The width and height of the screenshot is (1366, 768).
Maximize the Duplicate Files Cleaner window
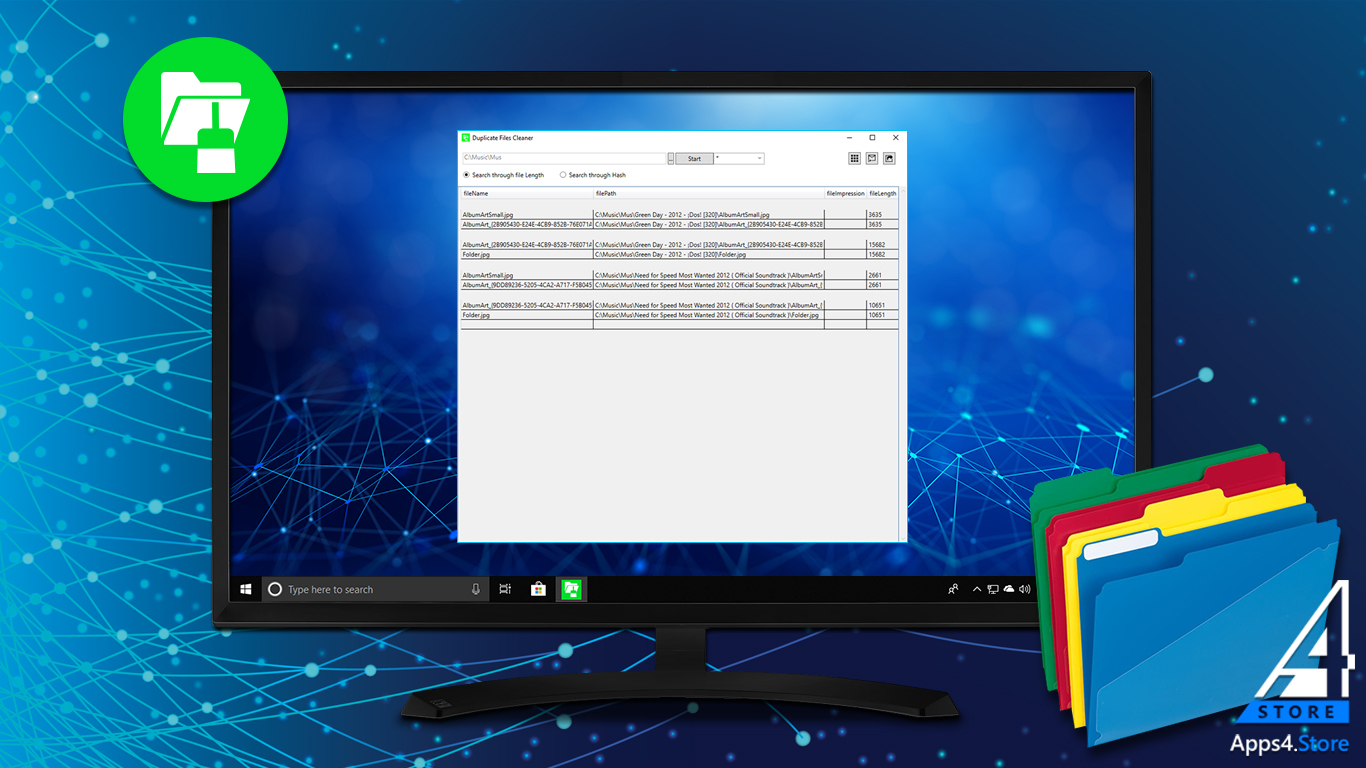(x=872, y=137)
